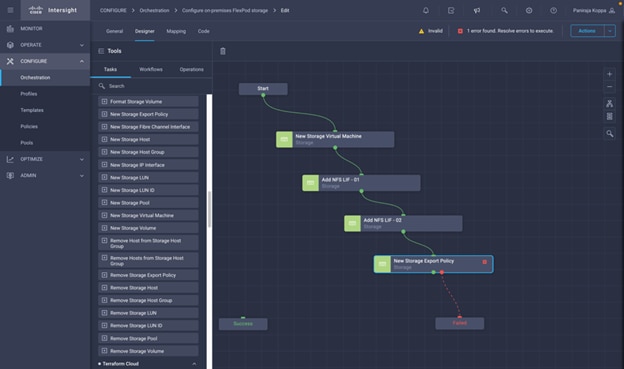Image resolution: width=624 pixels, height=369 pixels.
Task: Open the announcements megaphone icon
Action: pyautogui.click(x=477, y=11)
